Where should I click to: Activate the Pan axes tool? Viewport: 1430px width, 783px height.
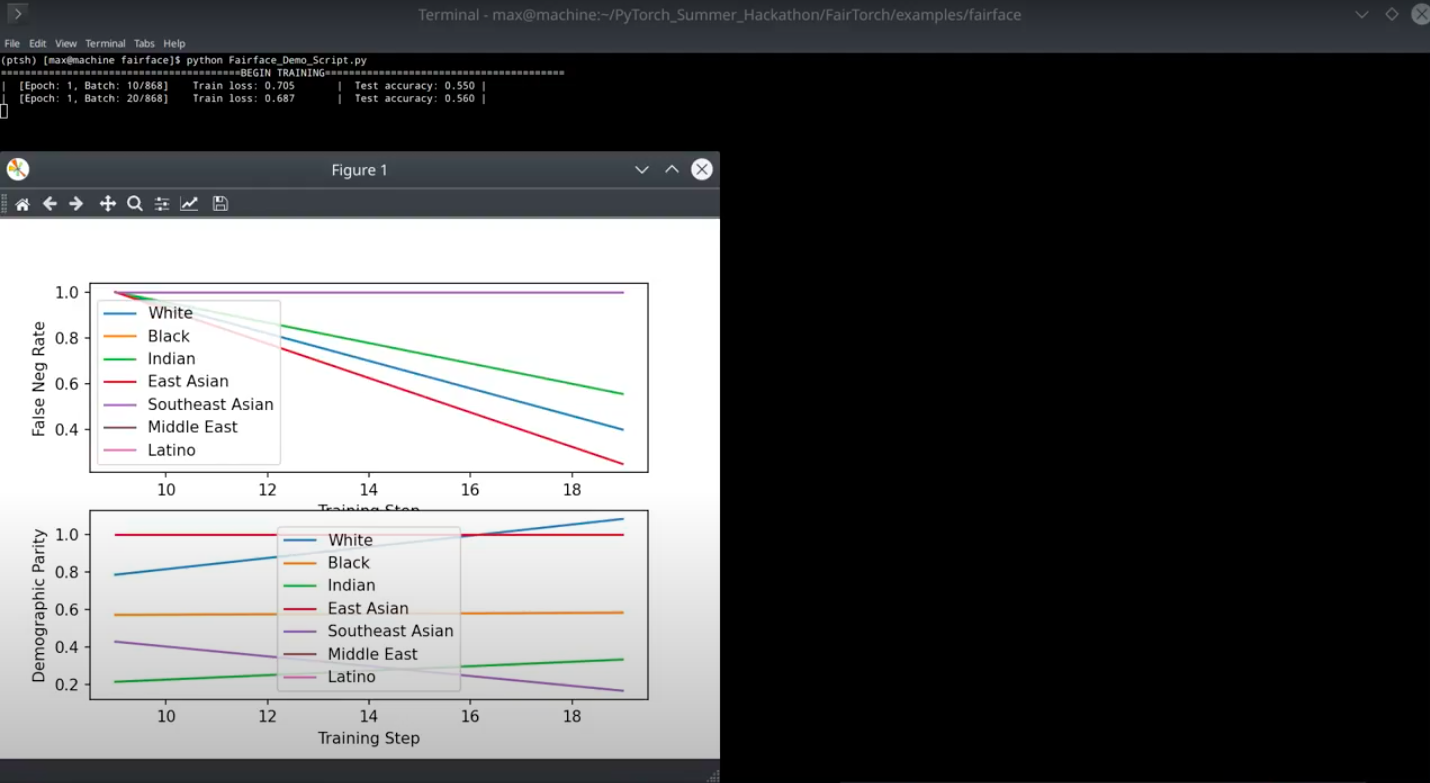click(107, 204)
